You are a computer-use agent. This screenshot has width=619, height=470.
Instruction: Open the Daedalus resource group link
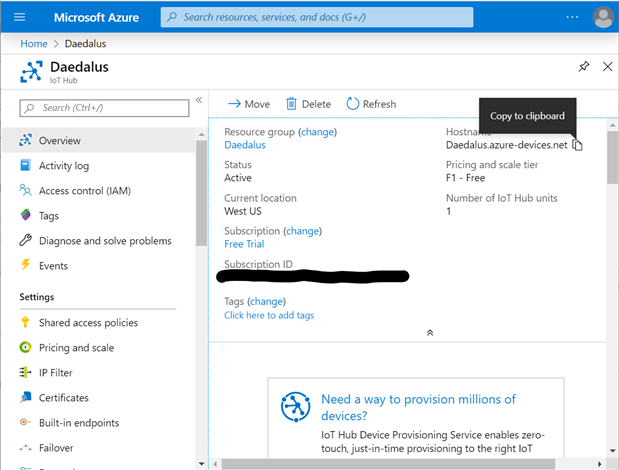click(x=245, y=145)
